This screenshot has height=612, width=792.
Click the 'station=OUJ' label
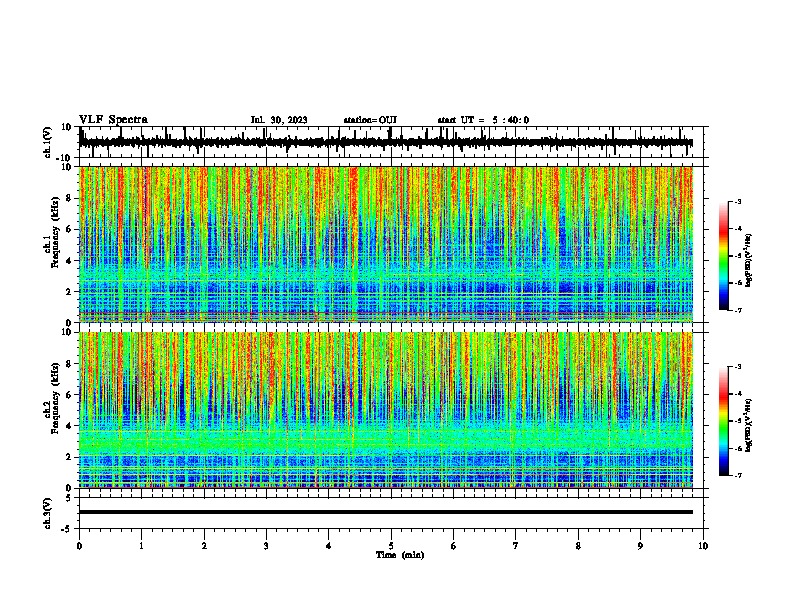click(x=370, y=120)
